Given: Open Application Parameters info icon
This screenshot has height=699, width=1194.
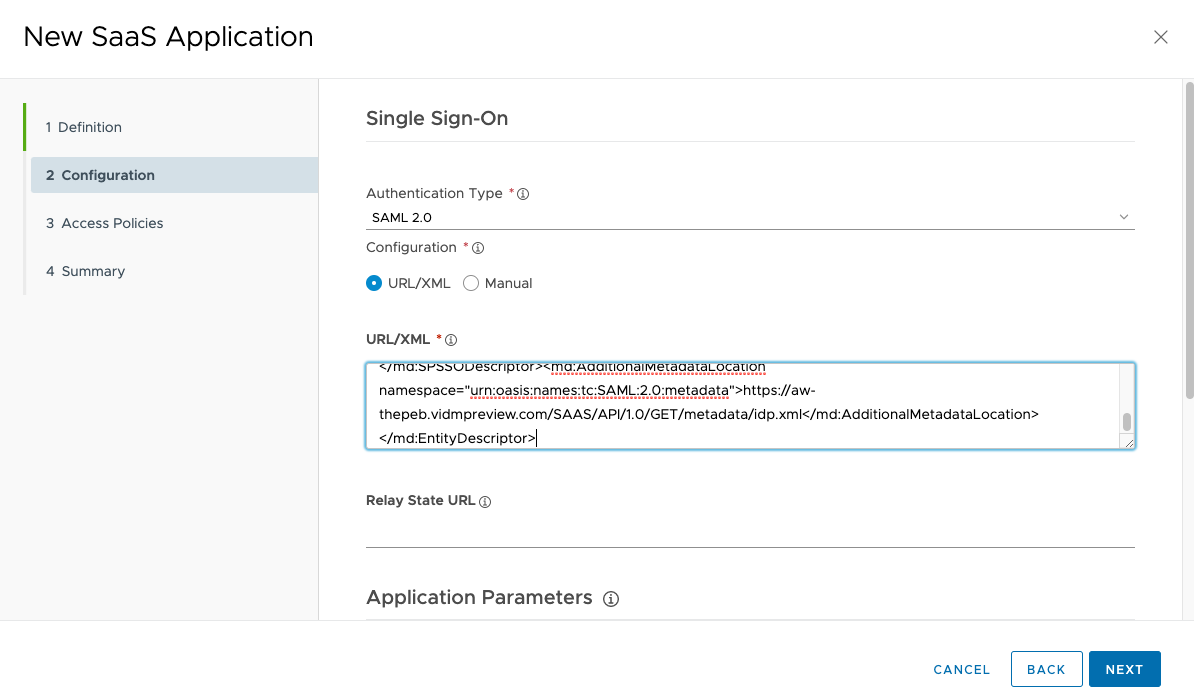Looking at the screenshot, I should point(611,599).
